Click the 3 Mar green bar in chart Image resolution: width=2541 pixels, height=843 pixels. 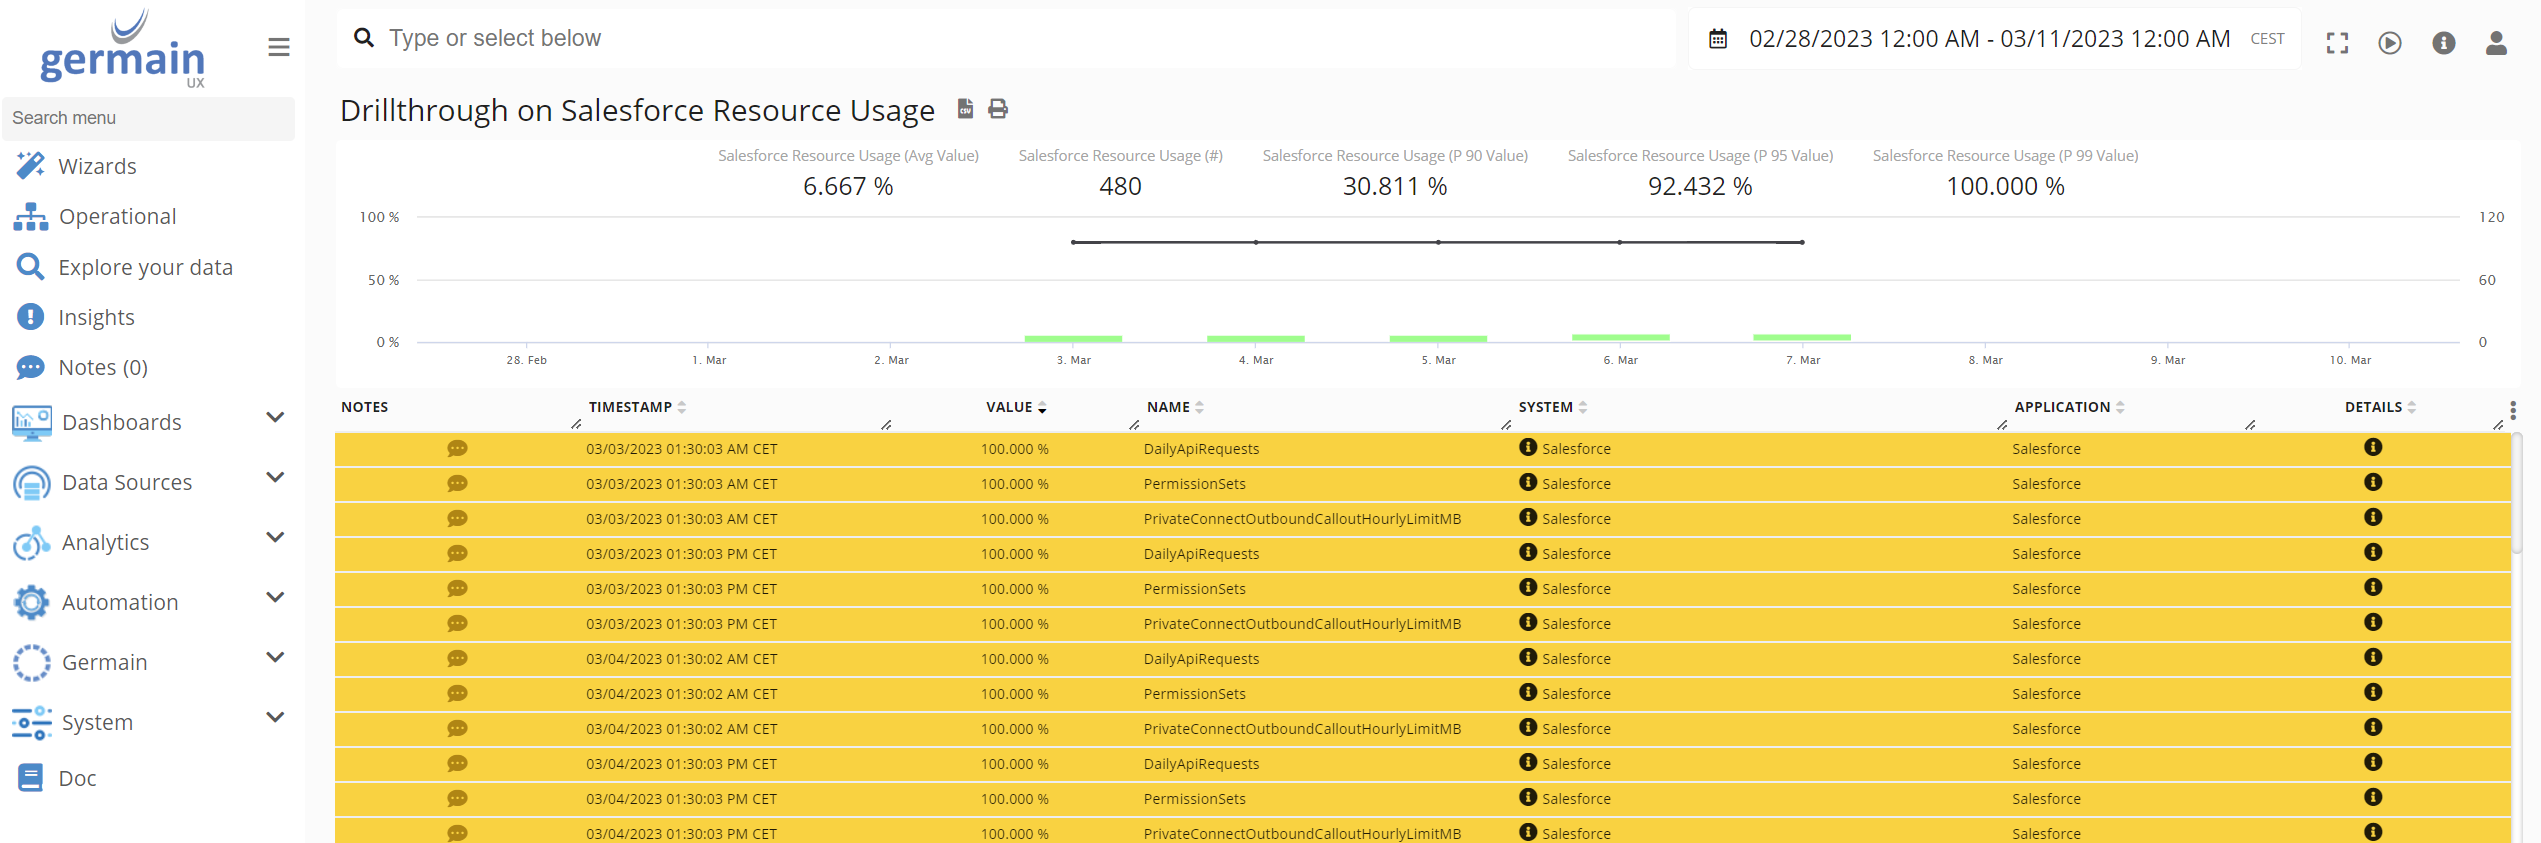click(1073, 338)
